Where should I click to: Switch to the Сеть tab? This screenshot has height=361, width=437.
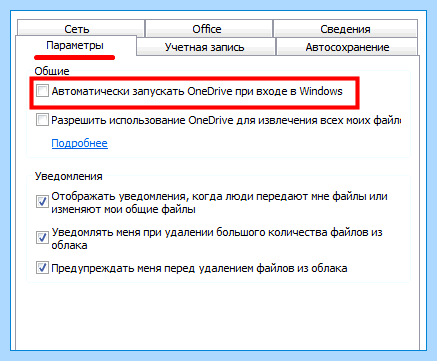coord(81,29)
